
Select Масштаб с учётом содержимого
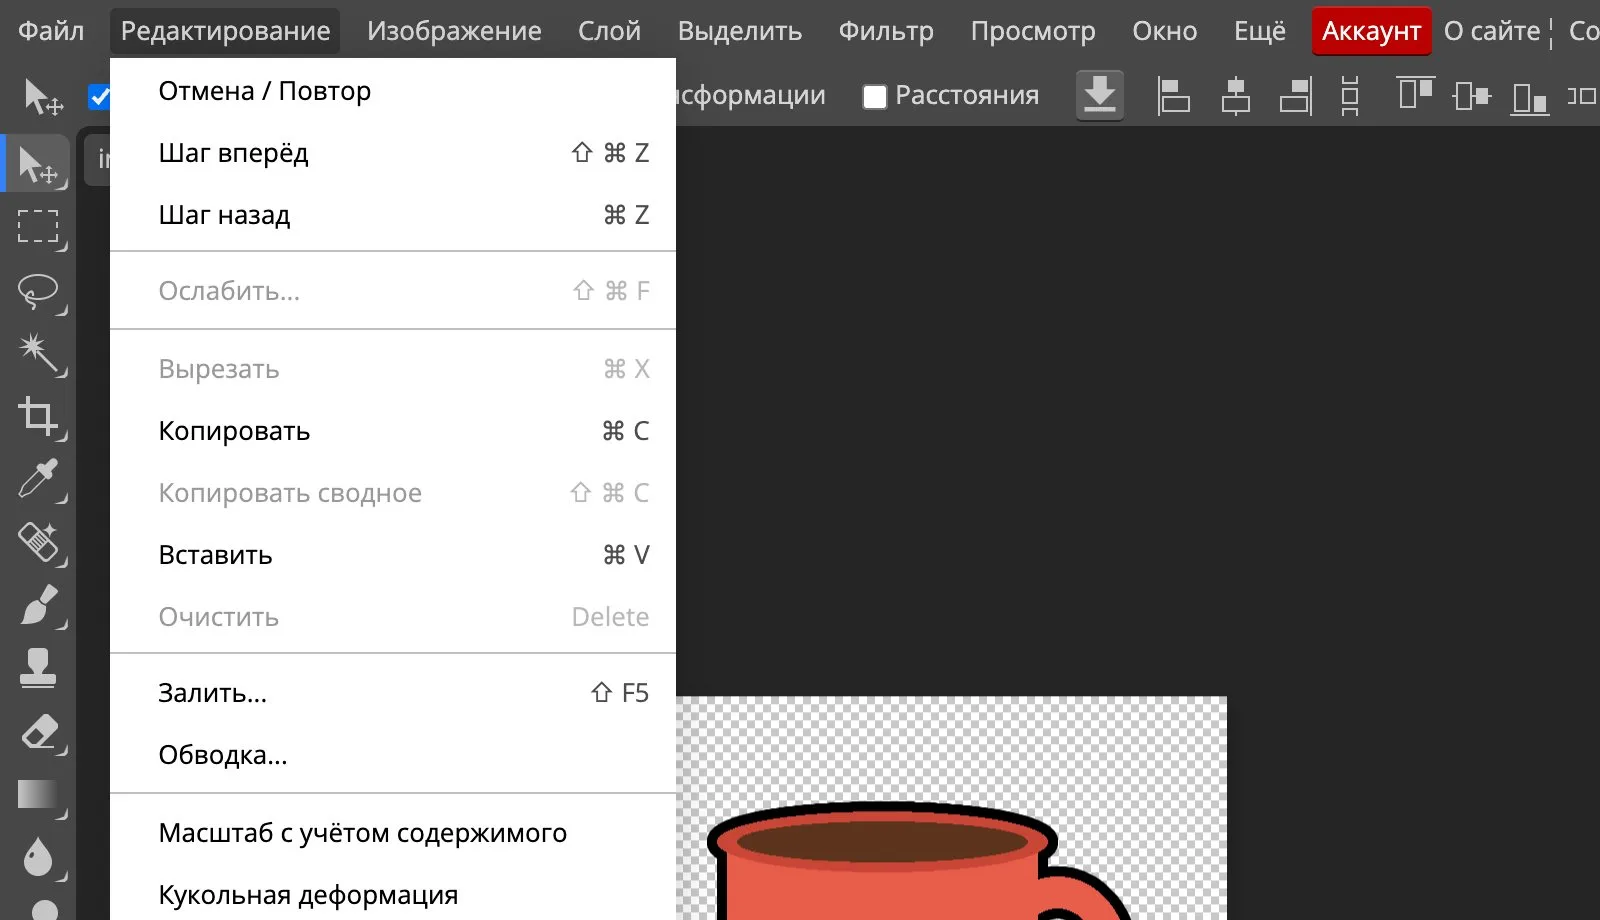point(393,833)
